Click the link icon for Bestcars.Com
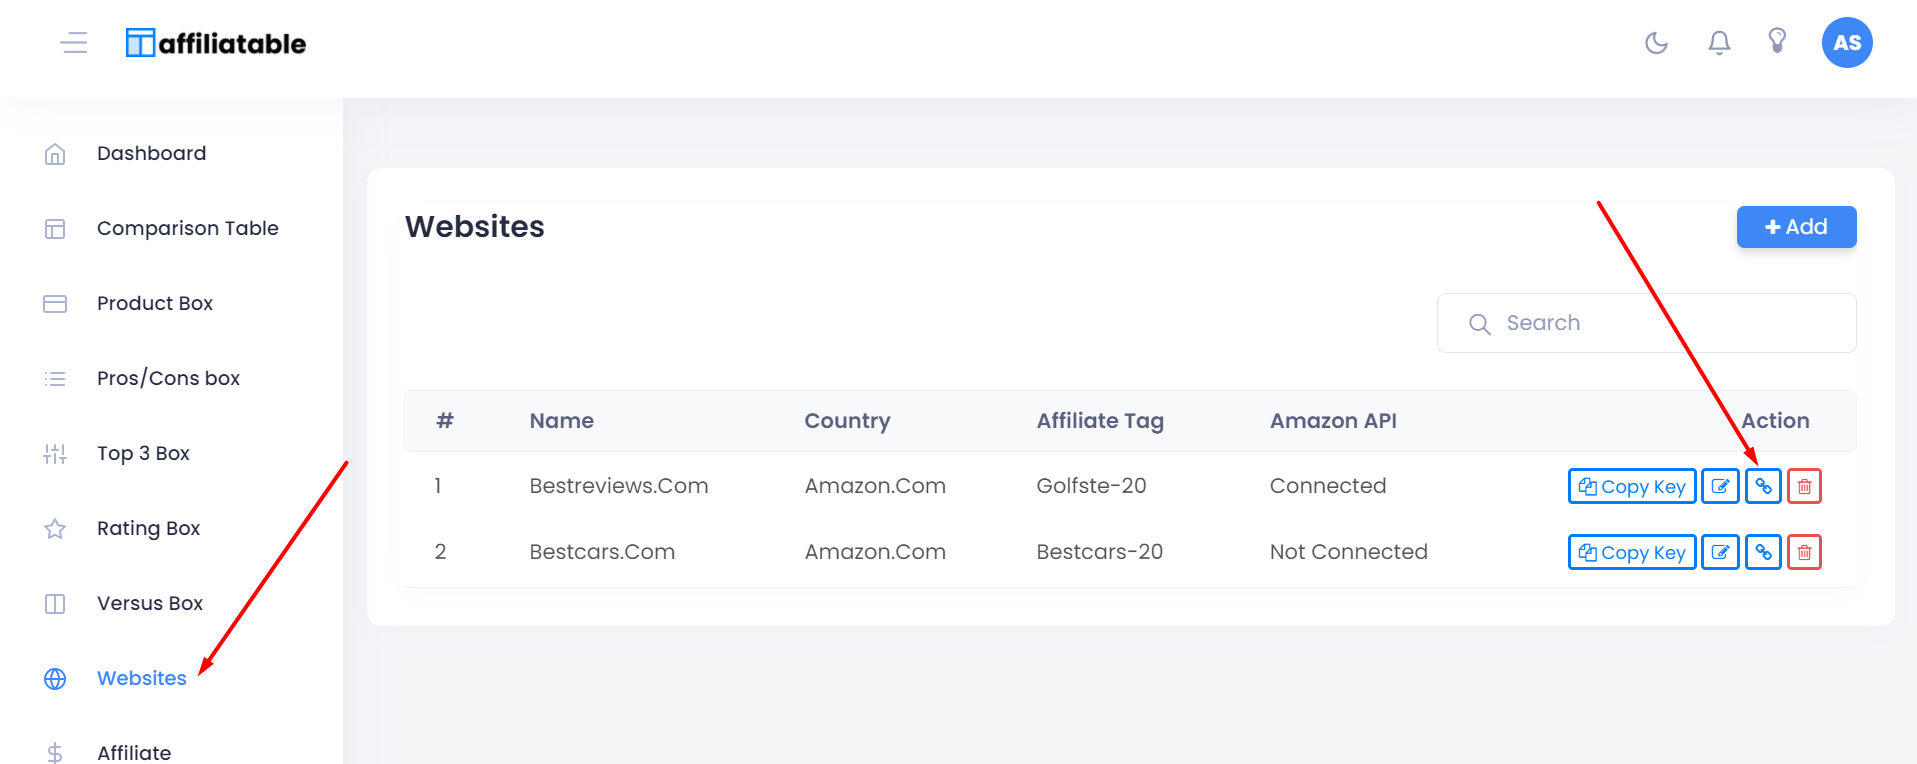The width and height of the screenshot is (1917, 764). click(x=1763, y=552)
